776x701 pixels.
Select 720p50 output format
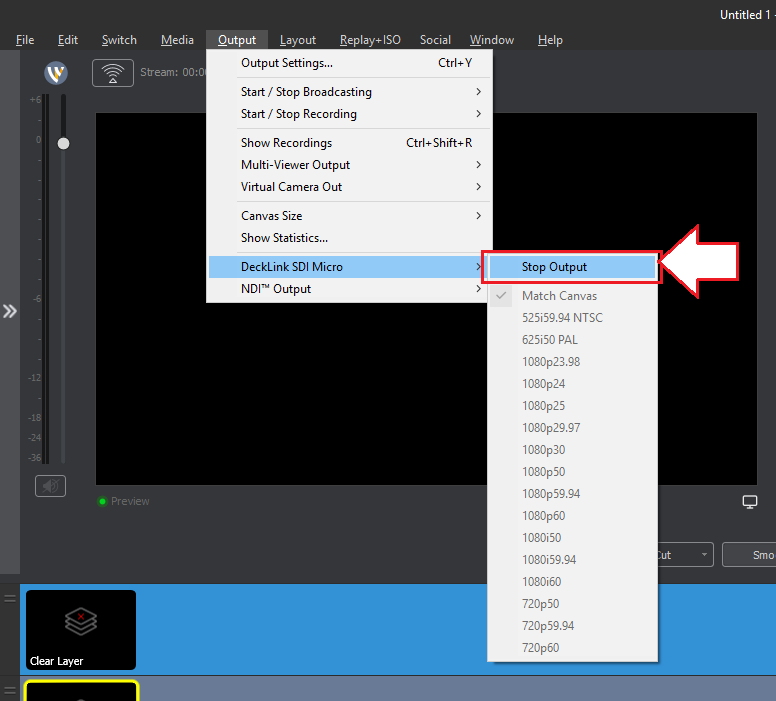click(x=572, y=604)
